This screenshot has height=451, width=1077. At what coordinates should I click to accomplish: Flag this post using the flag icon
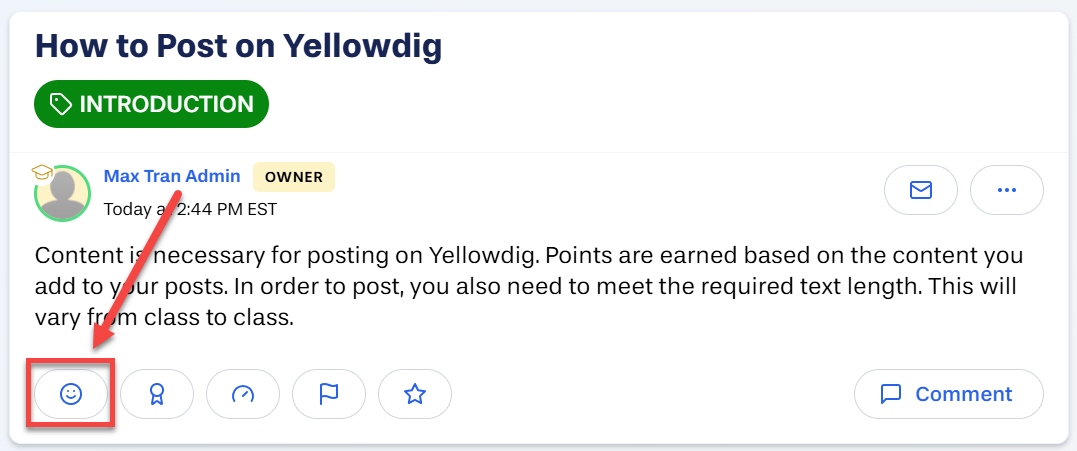tap(329, 394)
